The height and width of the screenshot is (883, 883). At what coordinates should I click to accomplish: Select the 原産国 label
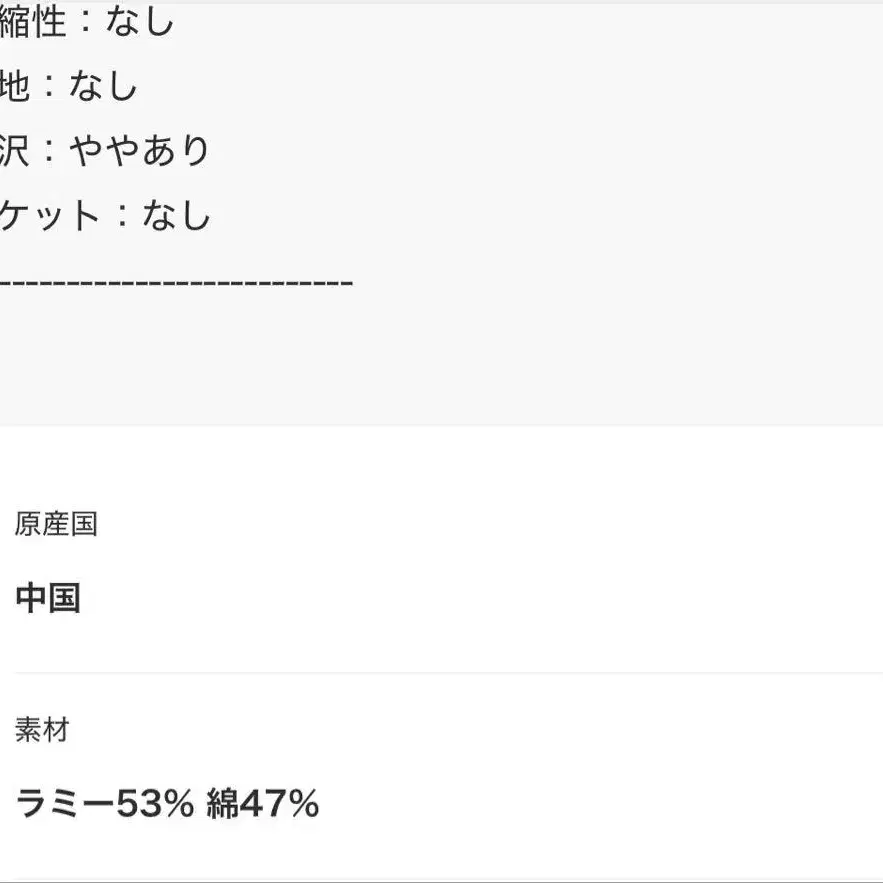point(56,524)
